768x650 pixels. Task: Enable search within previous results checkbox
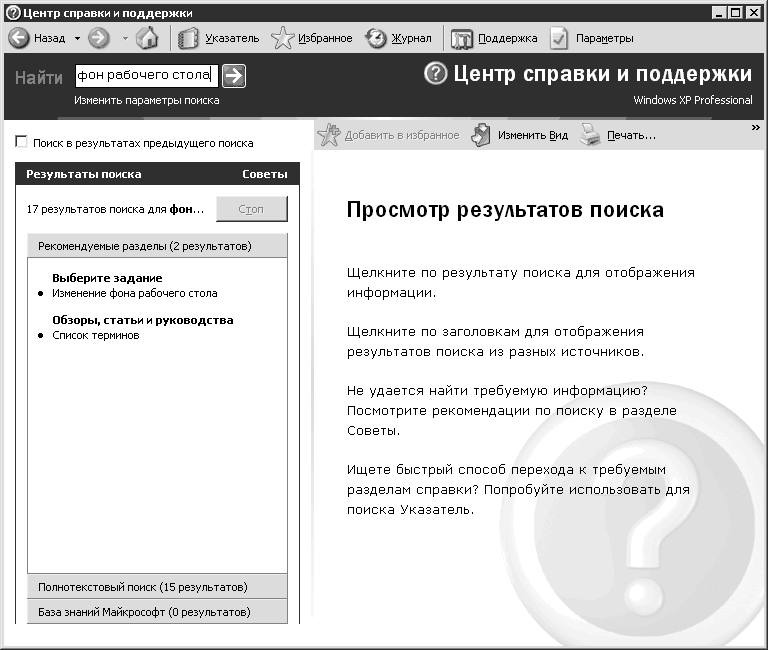(22, 143)
